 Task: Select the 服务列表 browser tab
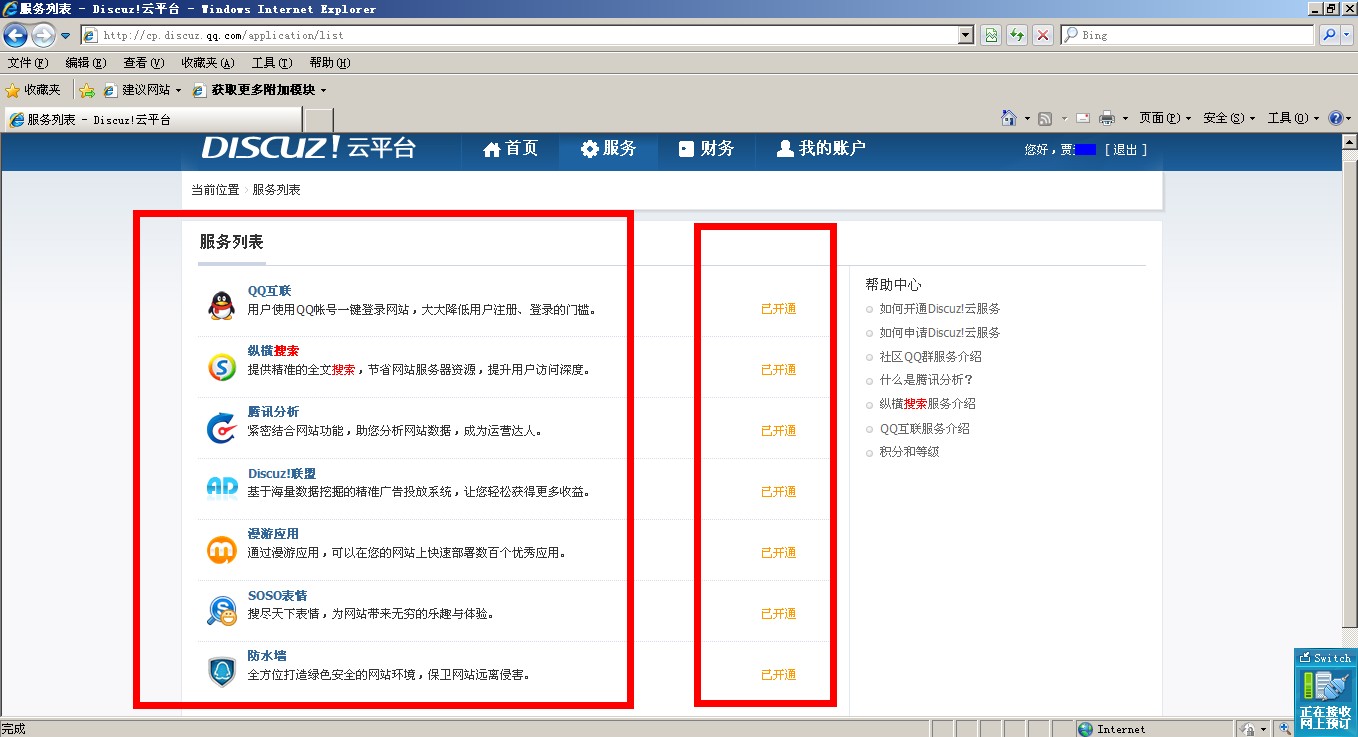(152, 120)
